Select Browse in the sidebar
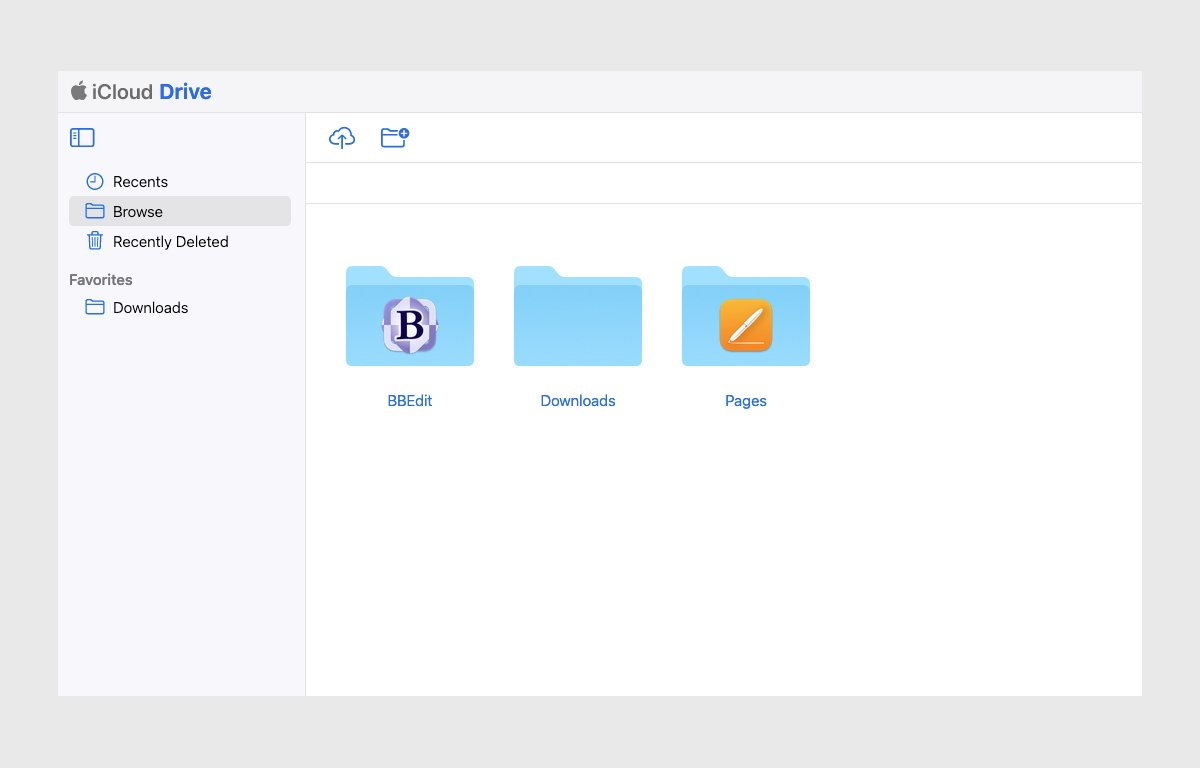Screen dimensions: 1200x768 180,211
